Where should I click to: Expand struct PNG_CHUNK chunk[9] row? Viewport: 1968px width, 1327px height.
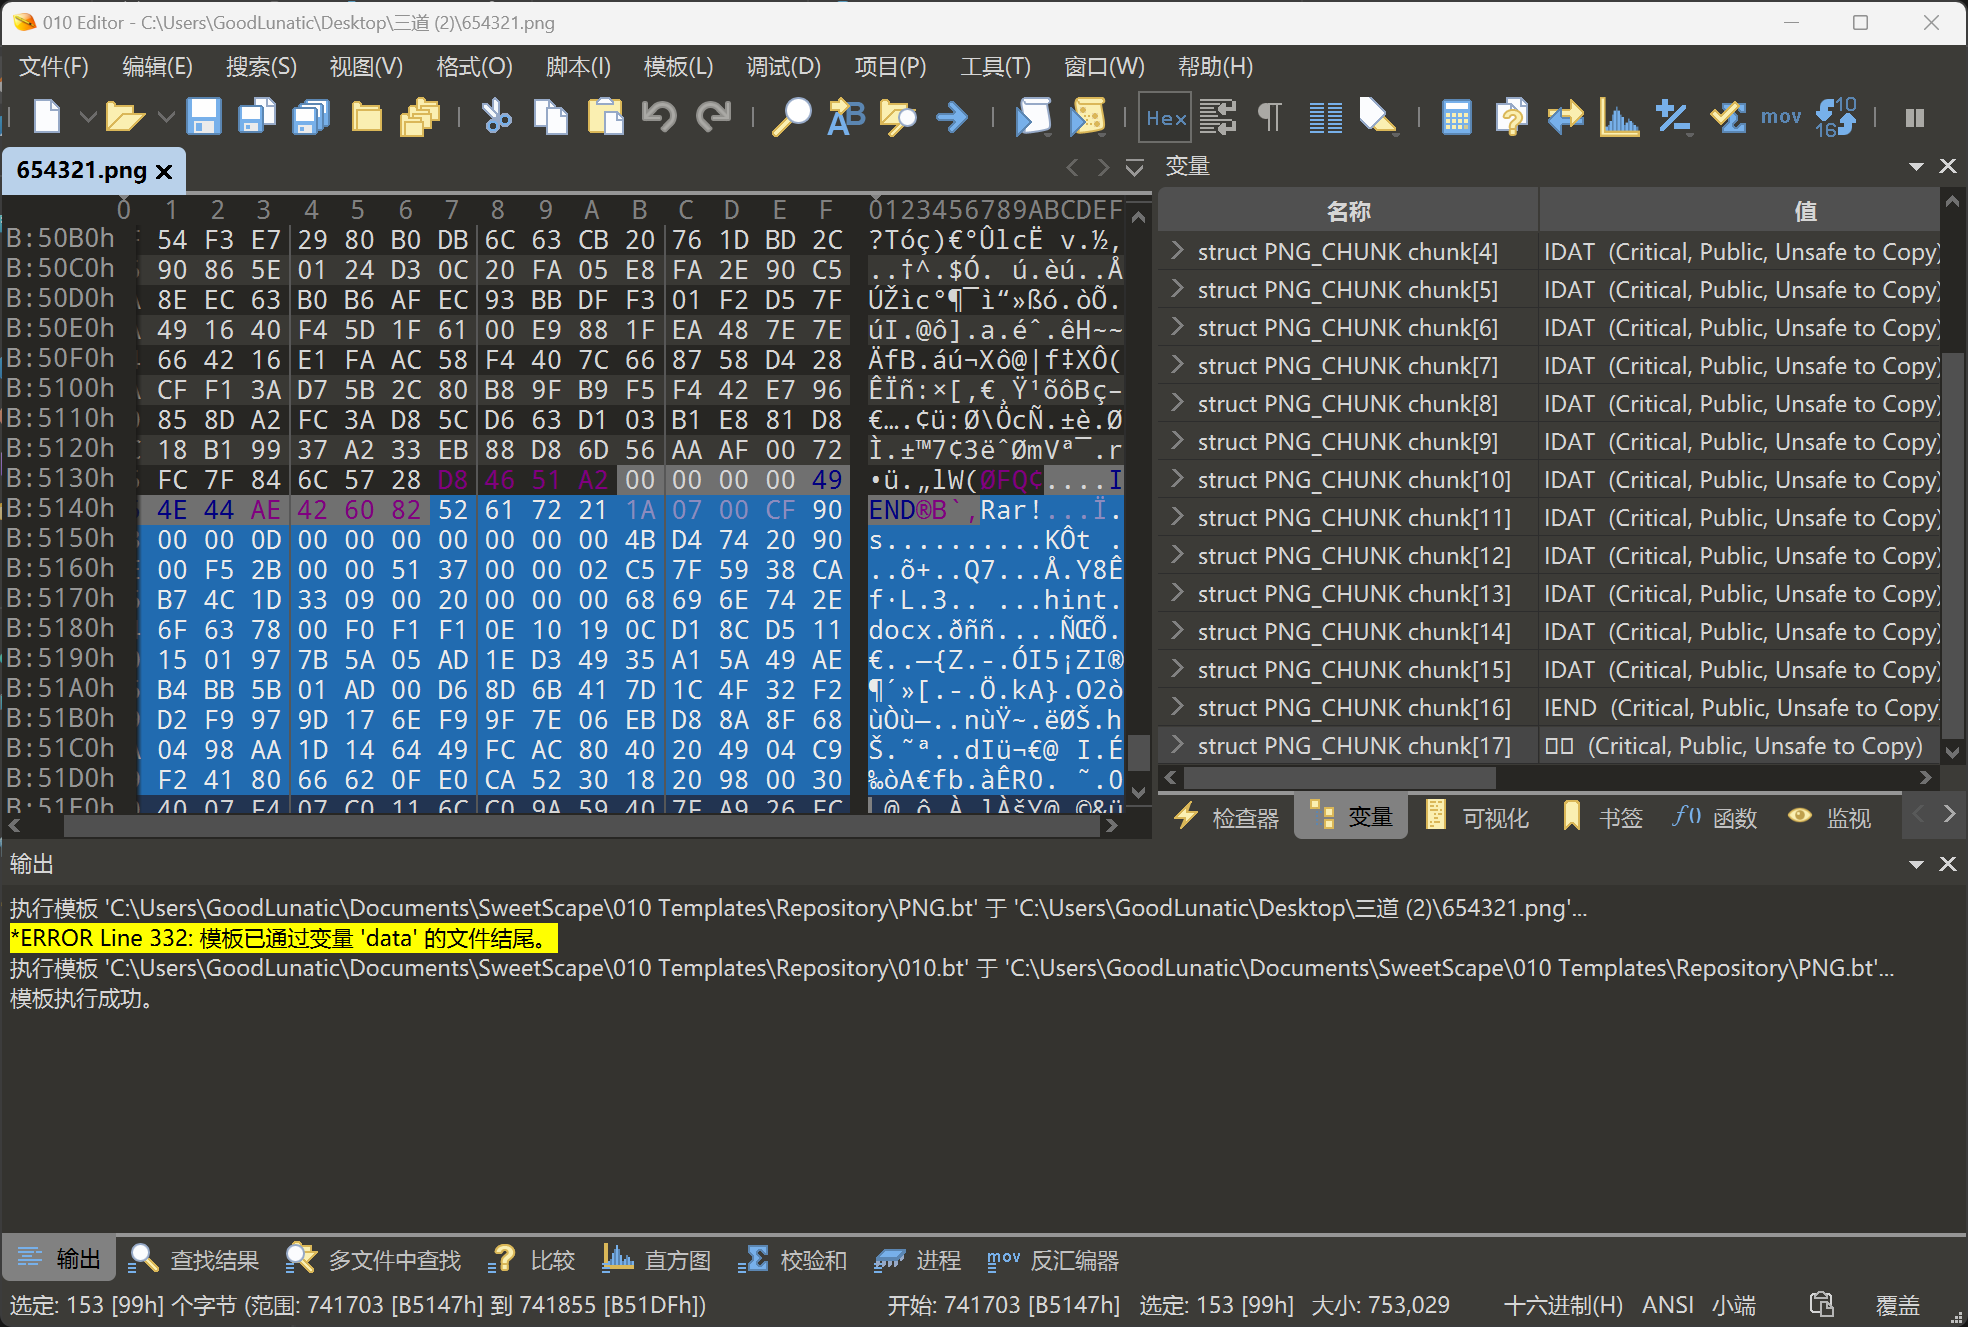tap(1177, 440)
